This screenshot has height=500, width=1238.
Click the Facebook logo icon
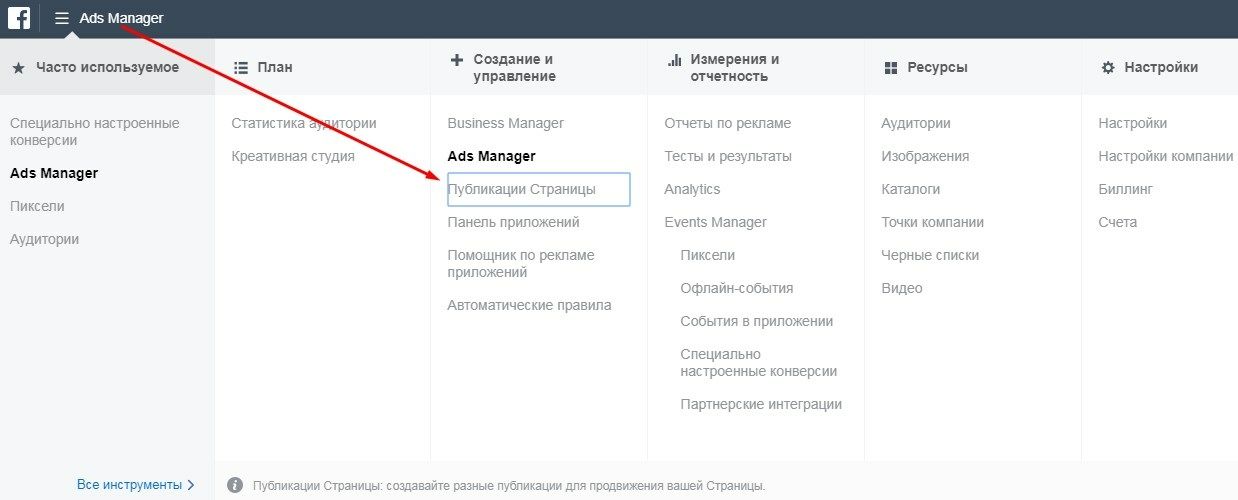coord(19,18)
